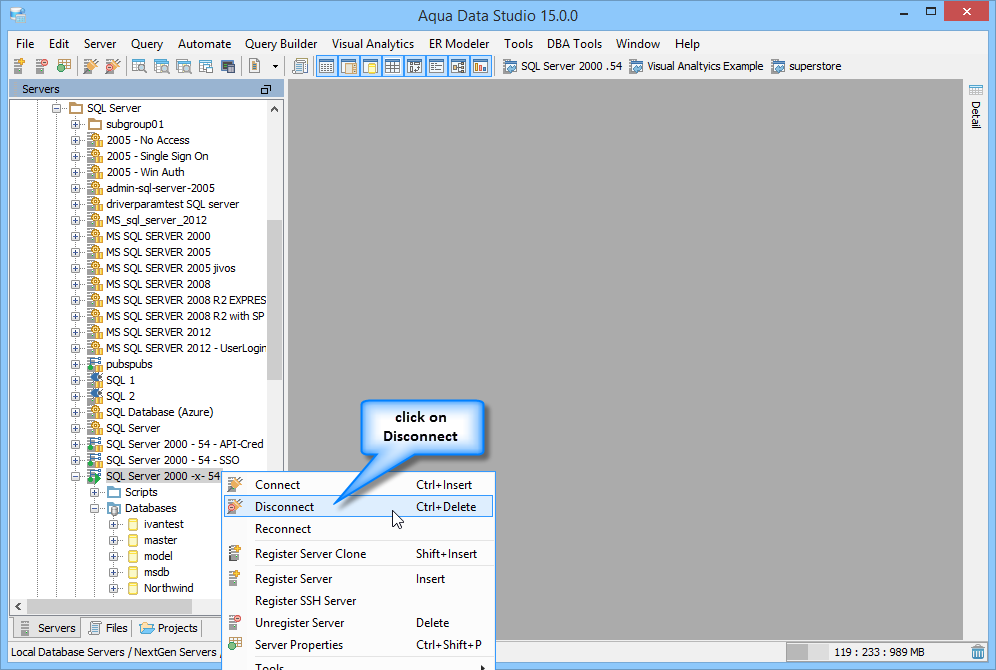Click the script scroll toolbar icon

(x=300, y=65)
